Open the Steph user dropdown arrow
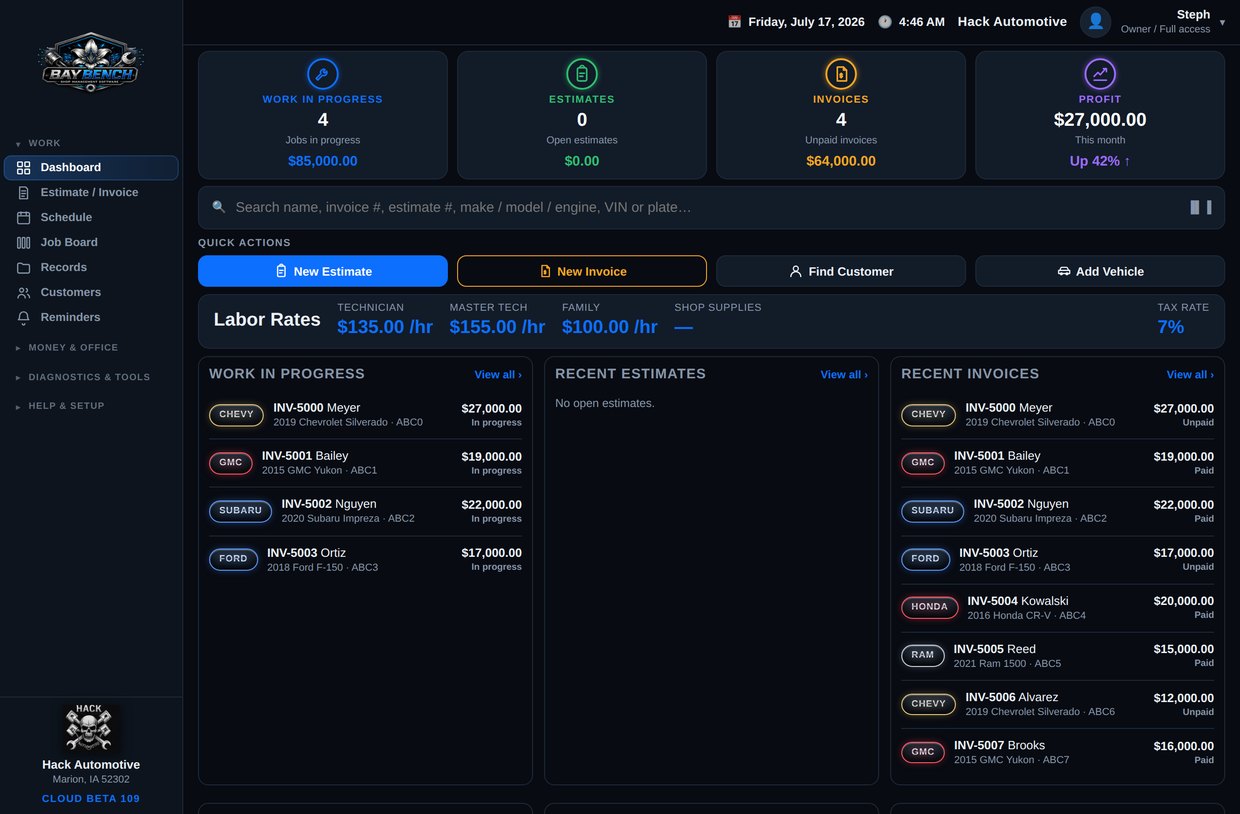1240x814 pixels. pyautogui.click(x=1222, y=22)
